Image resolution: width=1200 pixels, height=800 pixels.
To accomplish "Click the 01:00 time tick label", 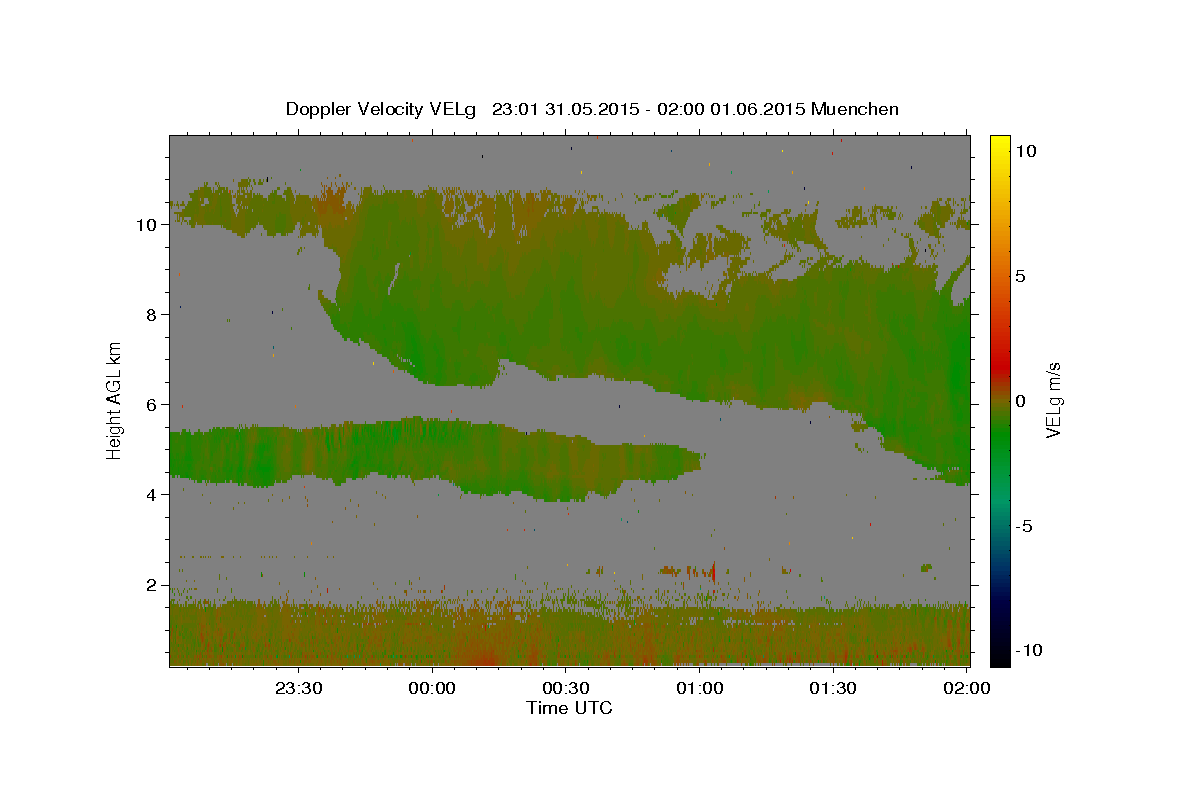I will 700,688.
